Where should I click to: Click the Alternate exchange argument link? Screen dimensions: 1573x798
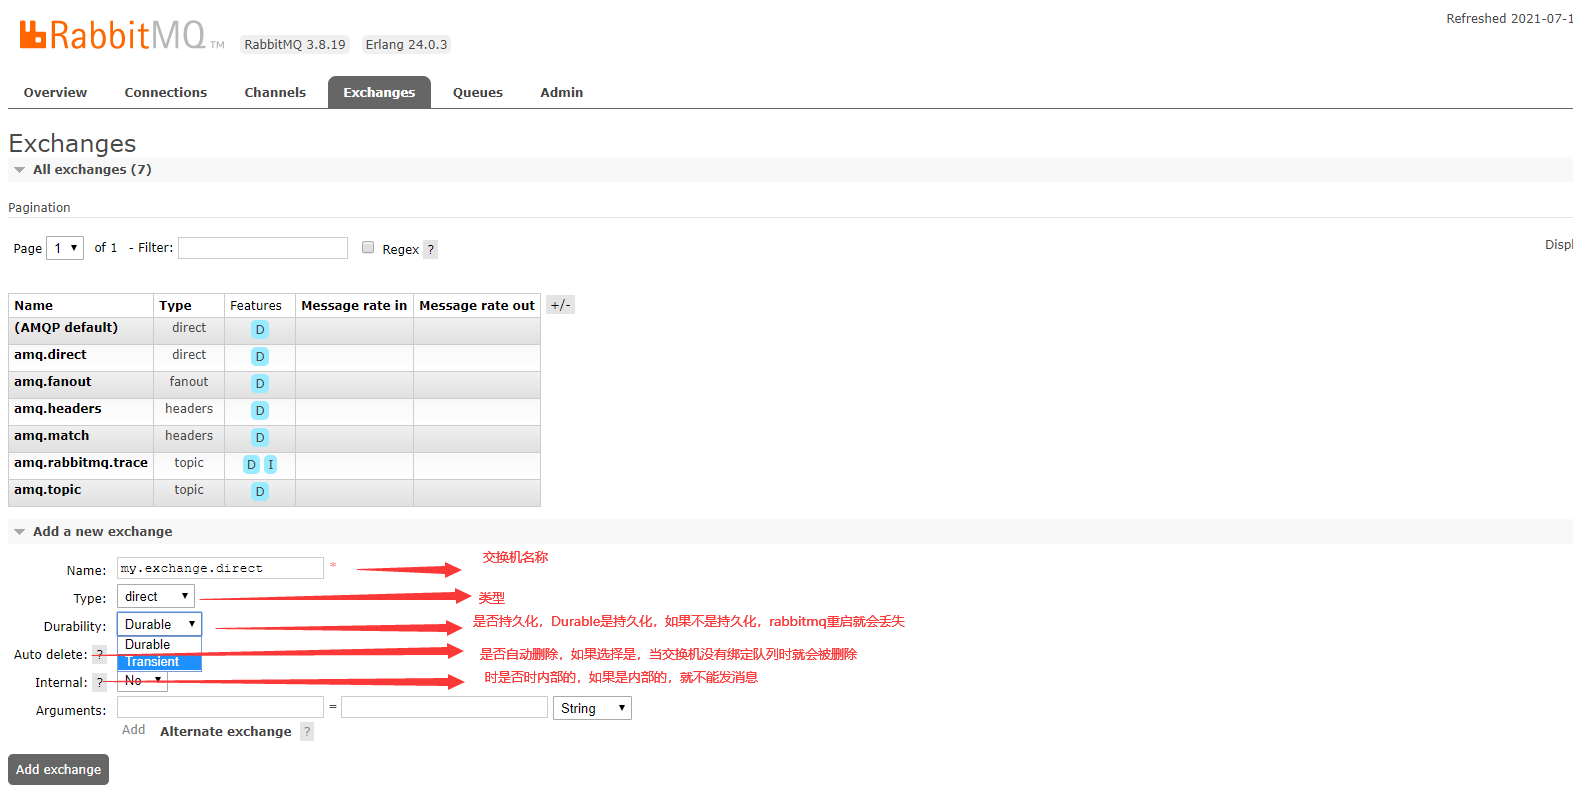pyautogui.click(x=226, y=731)
